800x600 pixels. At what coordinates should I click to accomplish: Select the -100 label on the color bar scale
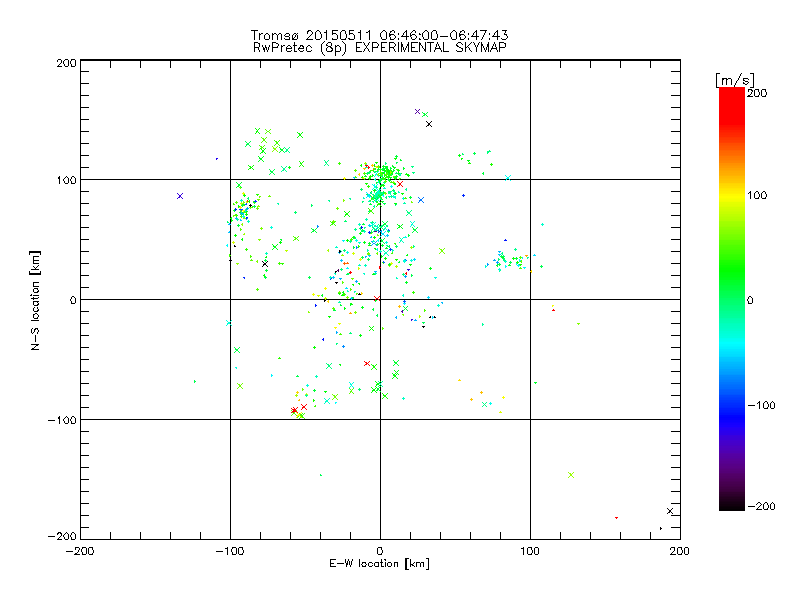click(761, 405)
